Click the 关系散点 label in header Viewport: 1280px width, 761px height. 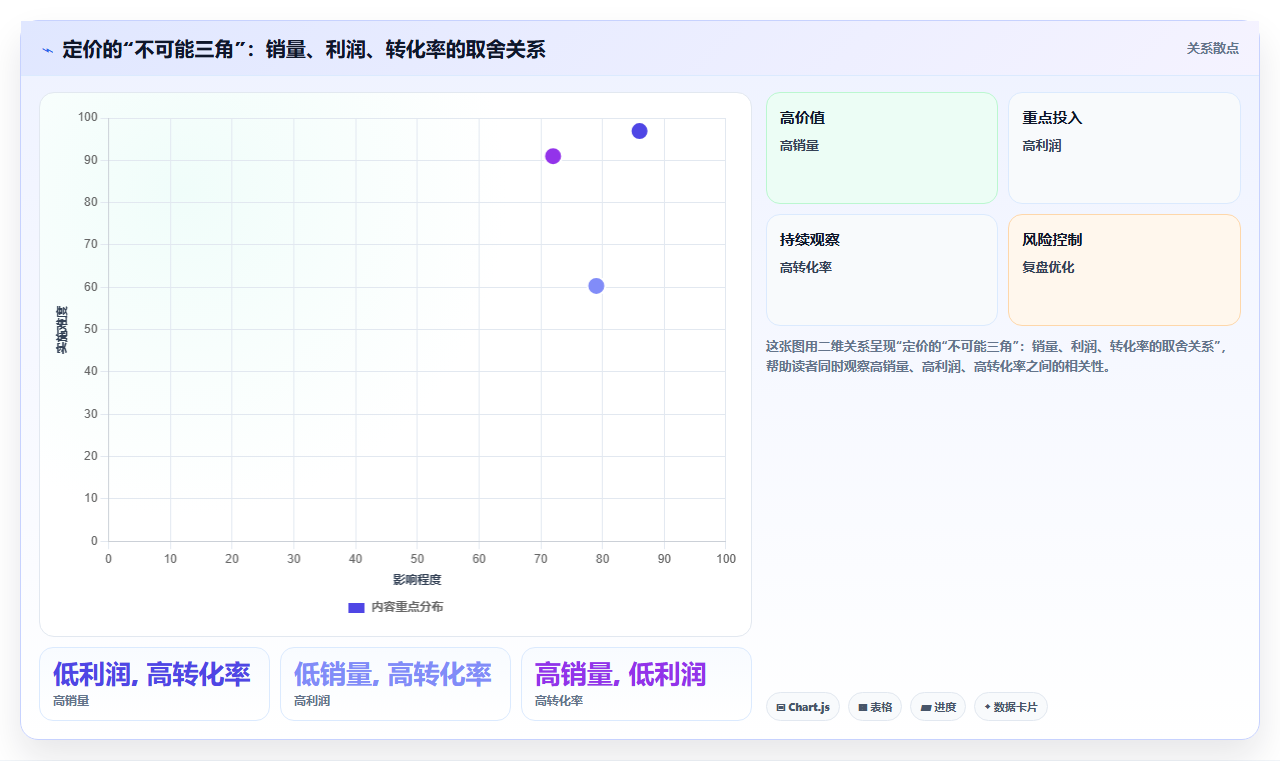tap(1213, 48)
